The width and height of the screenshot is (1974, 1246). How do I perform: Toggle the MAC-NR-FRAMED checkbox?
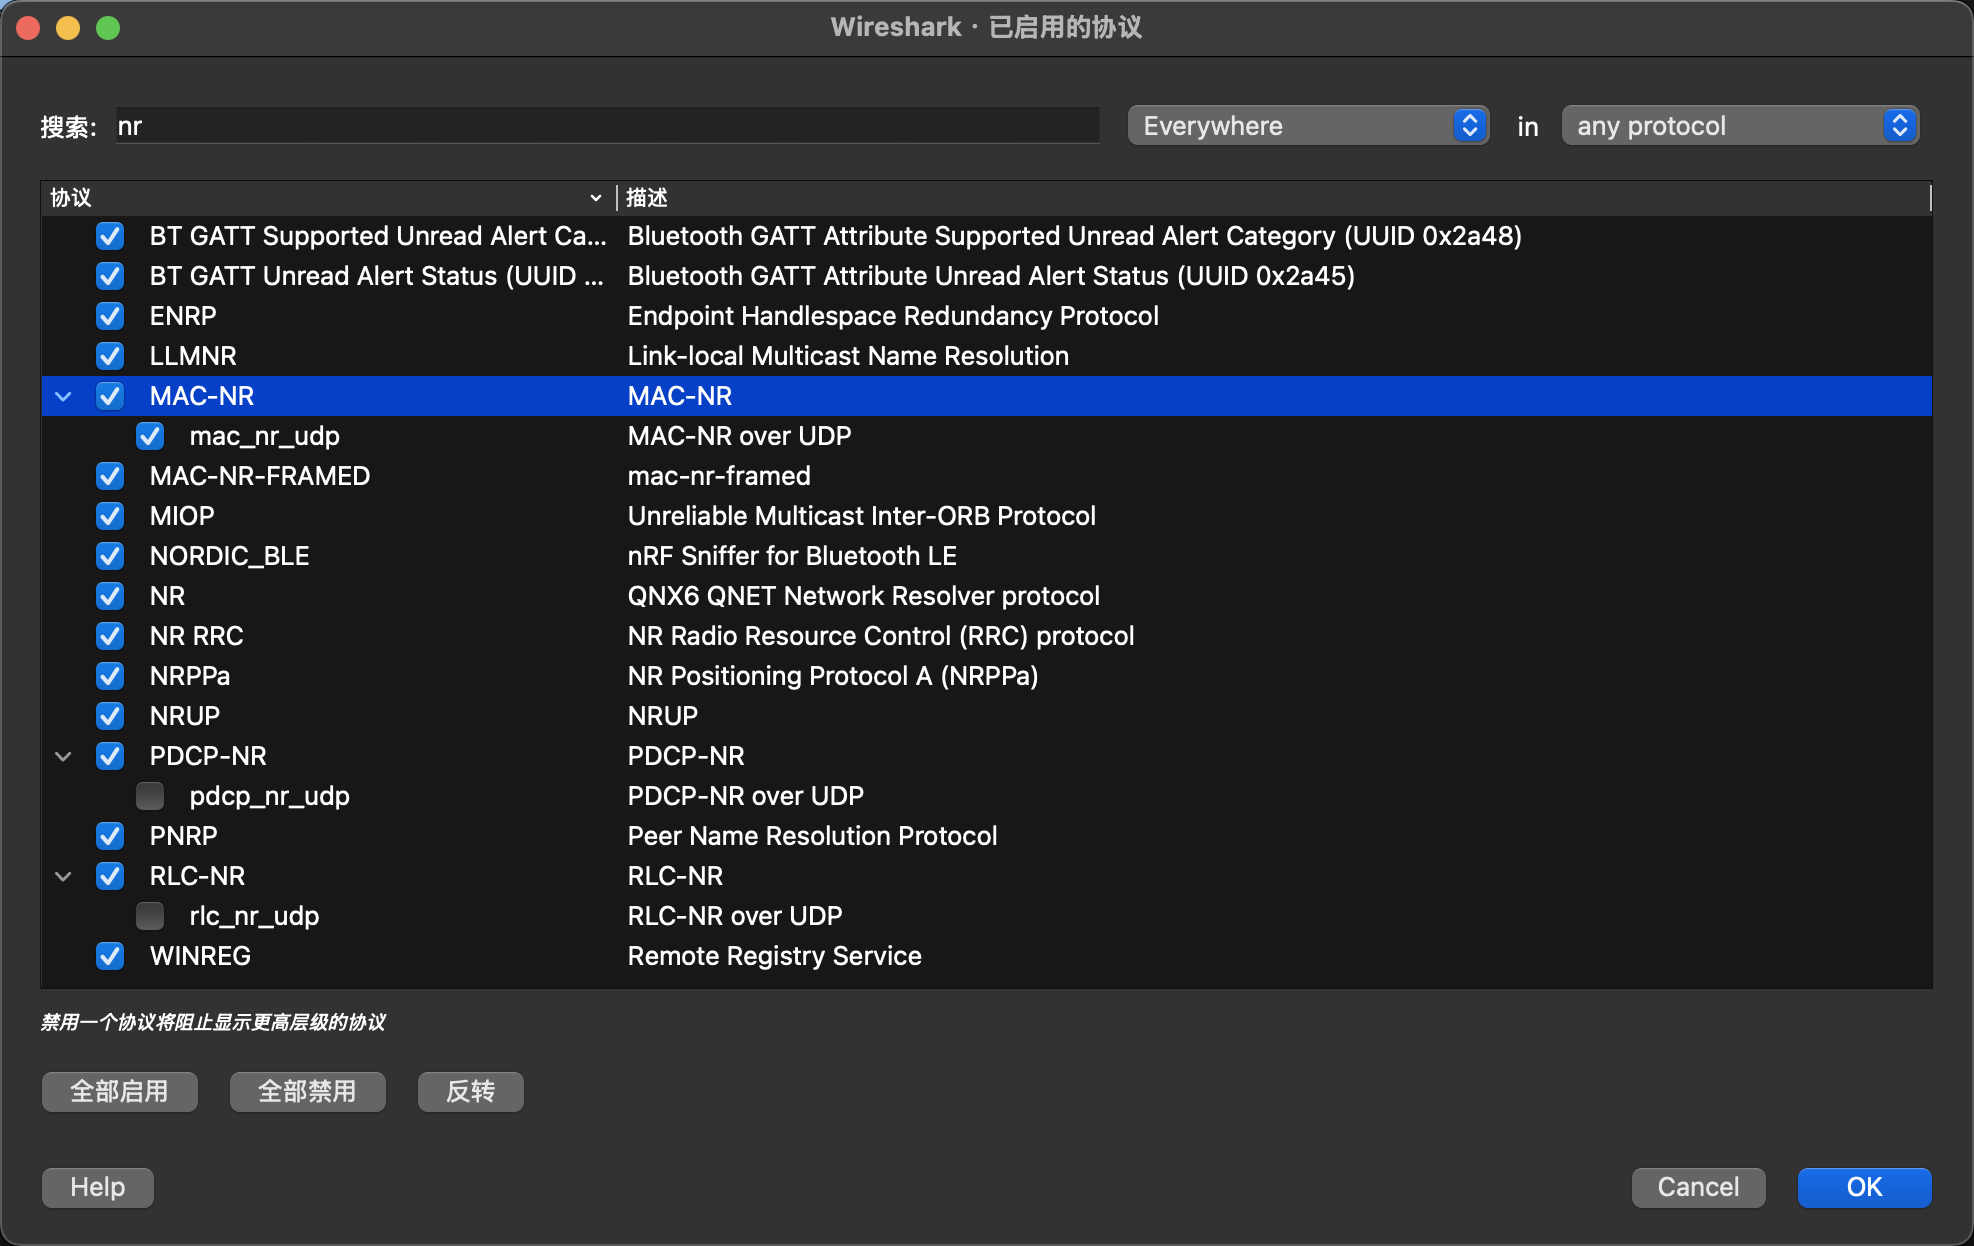[x=110, y=476]
